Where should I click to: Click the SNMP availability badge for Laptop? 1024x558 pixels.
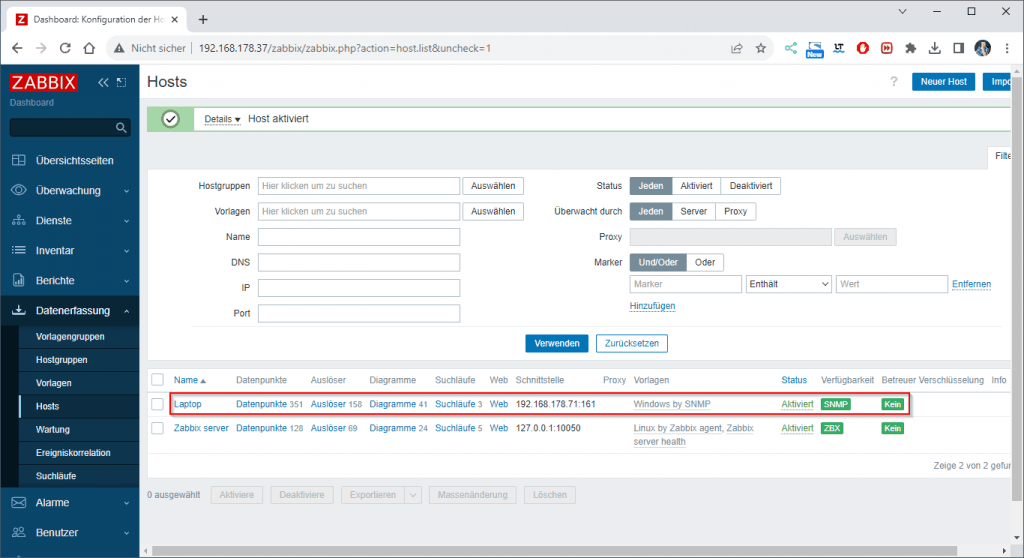836,404
